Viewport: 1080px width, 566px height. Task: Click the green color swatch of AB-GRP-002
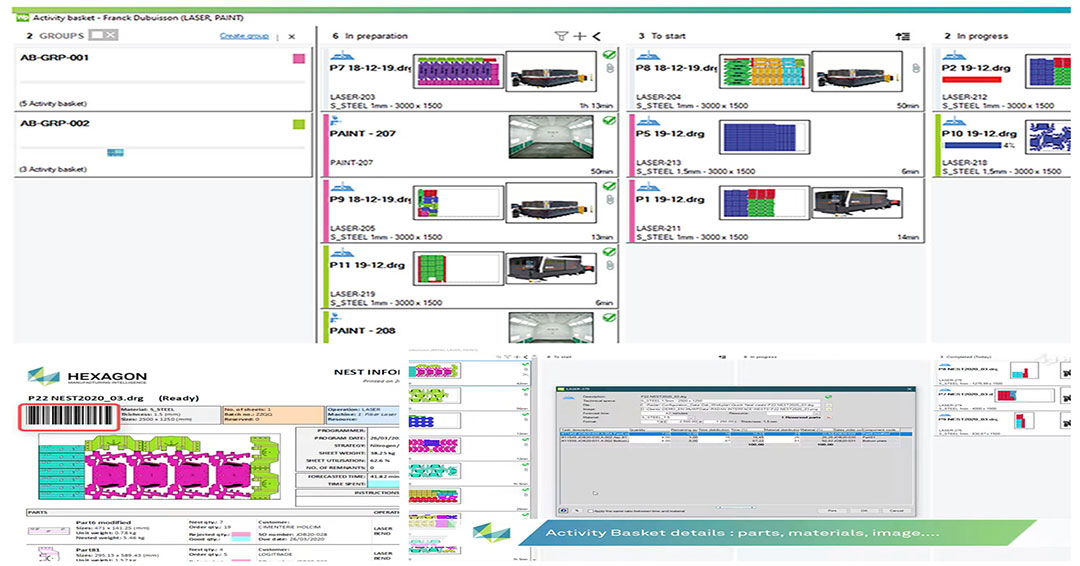[299, 125]
